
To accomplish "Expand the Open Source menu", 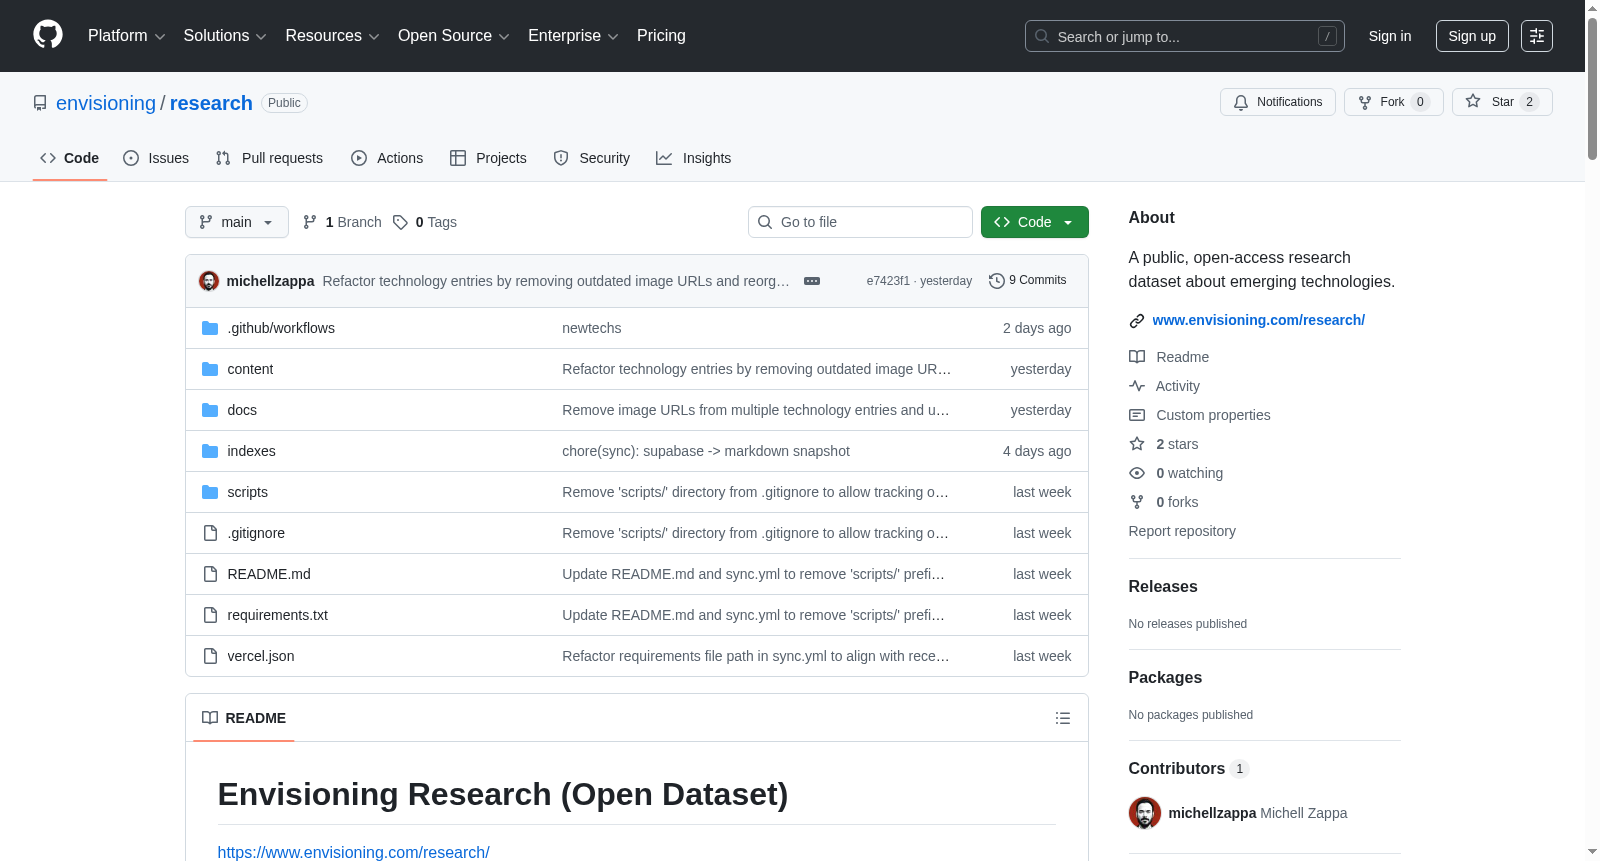I will 453,36.
